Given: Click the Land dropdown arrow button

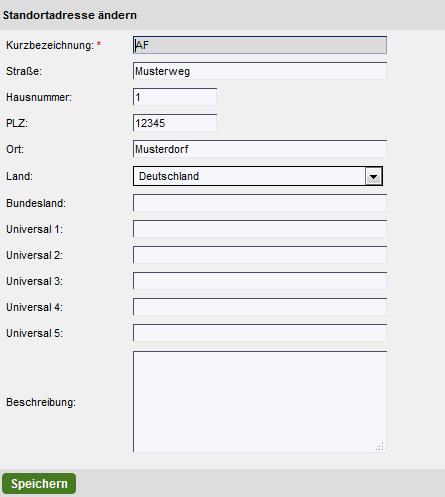Looking at the screenshot, I should 373,176.
